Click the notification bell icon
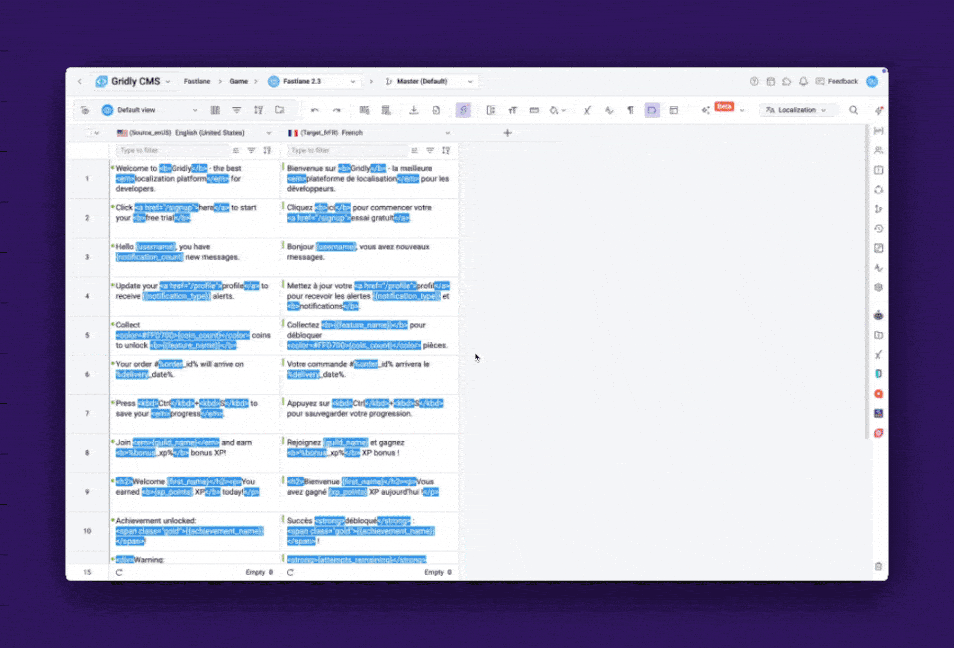954x648 pixels. click(803, 81)
